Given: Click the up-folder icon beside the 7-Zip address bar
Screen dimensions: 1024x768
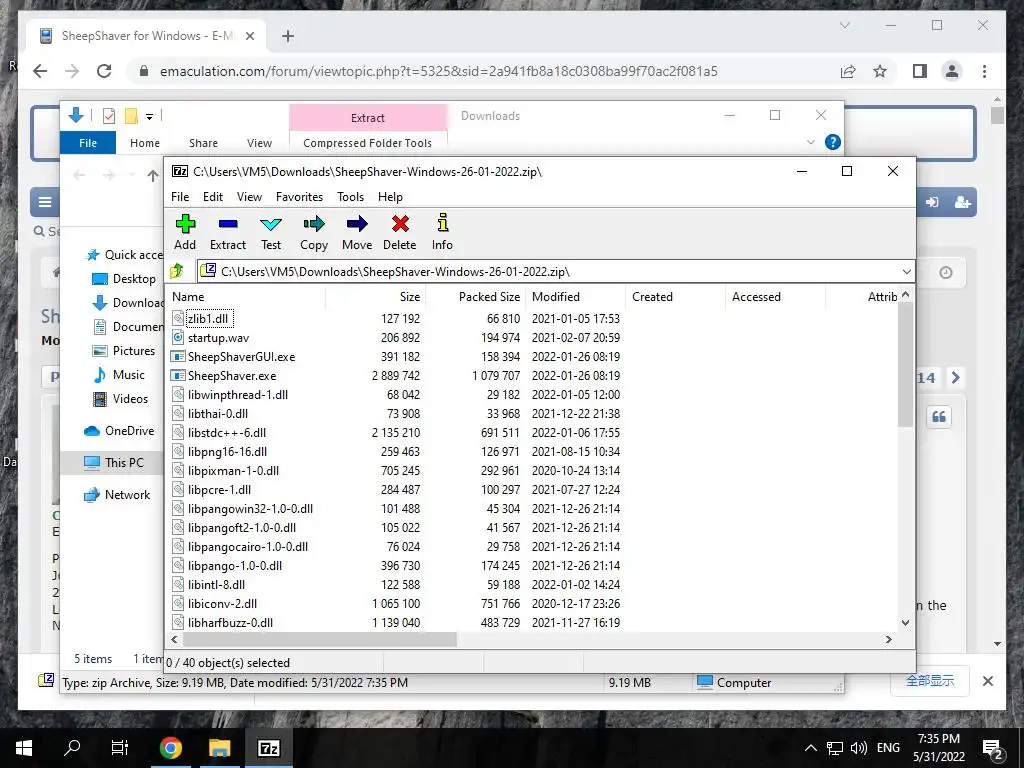Looking at the screenshot, I should (177, 271).
